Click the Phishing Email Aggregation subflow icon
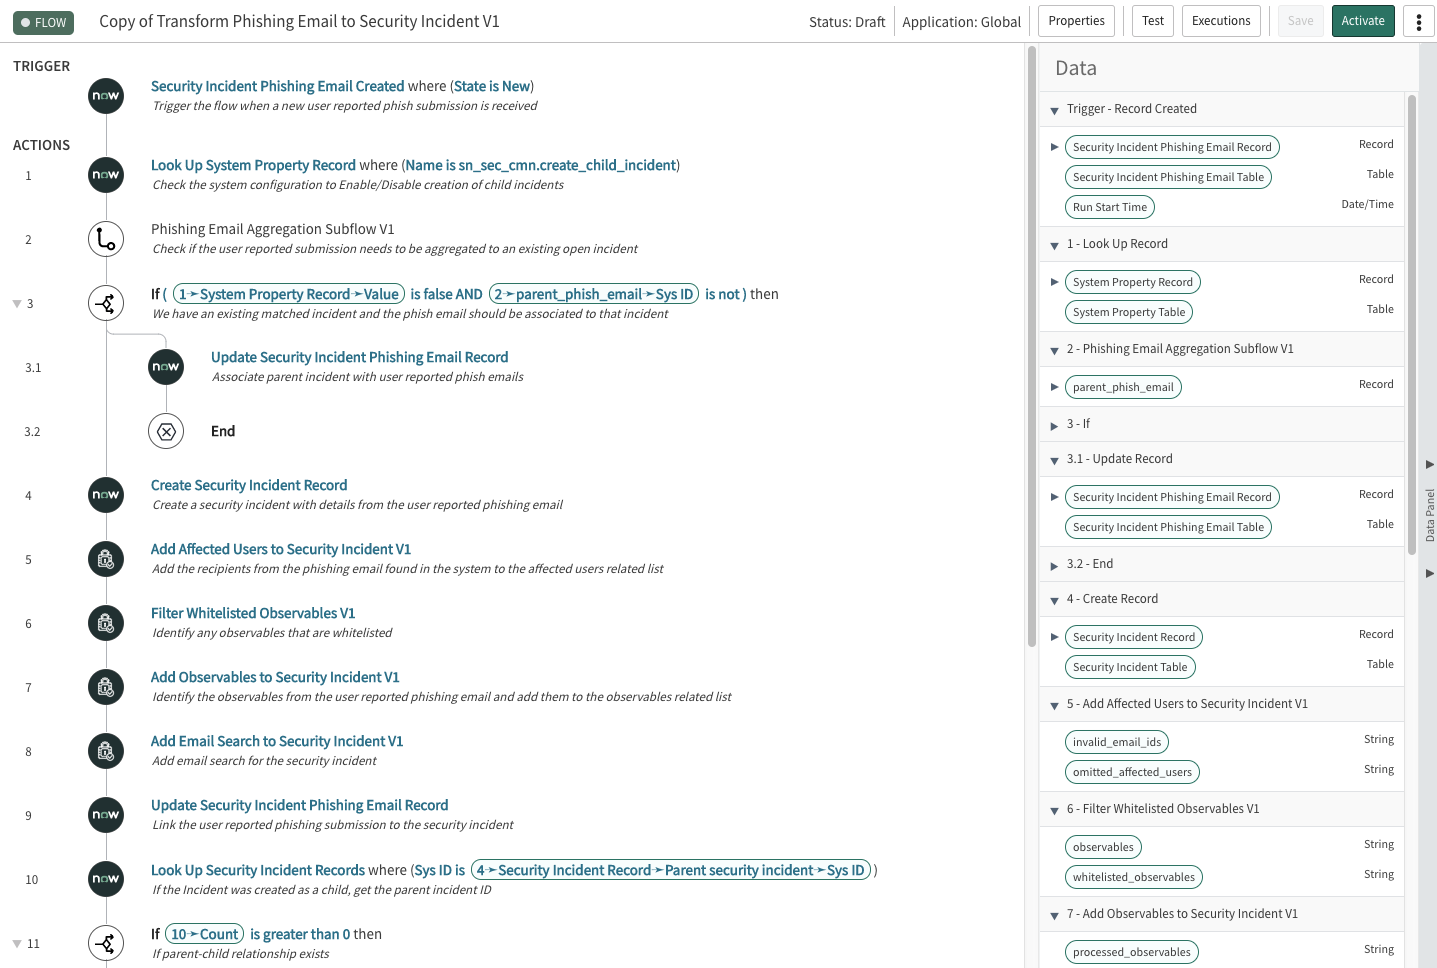The image size is (1437, 968). [x=106, y=239]
